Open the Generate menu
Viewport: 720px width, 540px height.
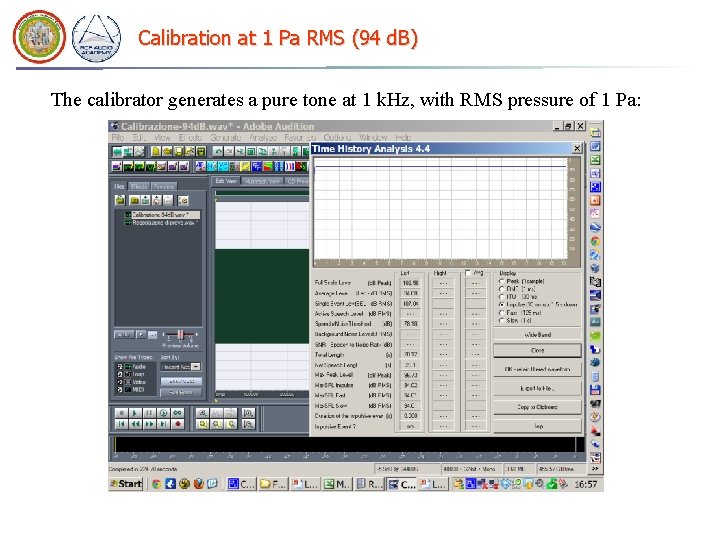(225, 137)
